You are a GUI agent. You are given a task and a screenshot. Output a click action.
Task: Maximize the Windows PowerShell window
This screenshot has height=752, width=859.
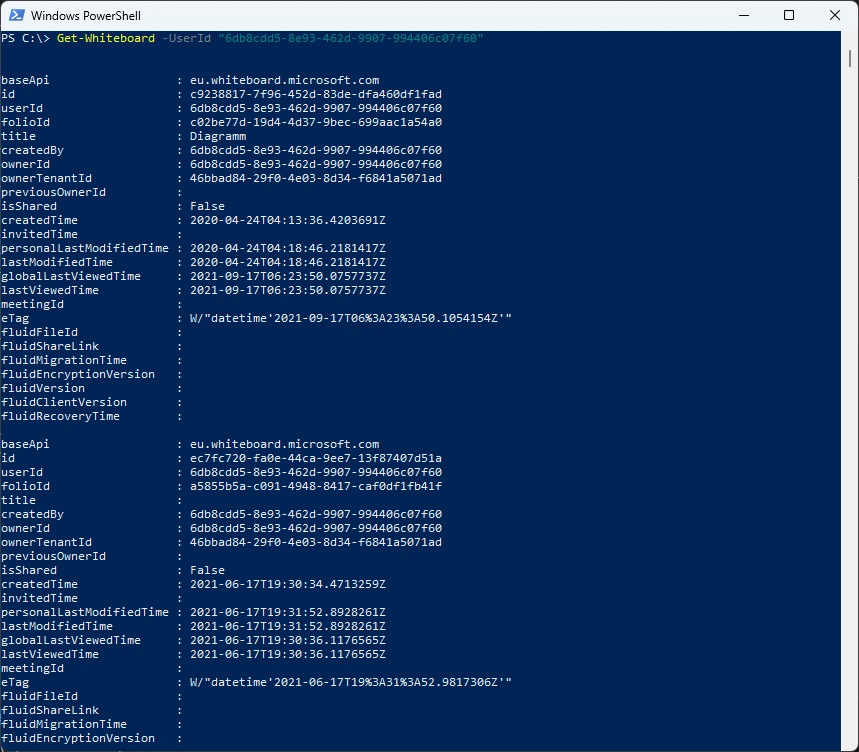pyautogui.click(x=789, y=16)
